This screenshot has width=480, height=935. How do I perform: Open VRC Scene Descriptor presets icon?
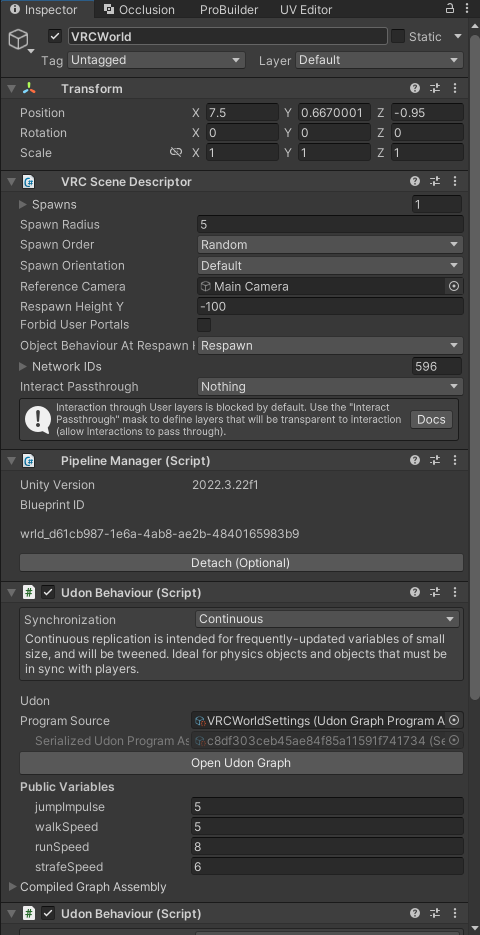[435, 181]
